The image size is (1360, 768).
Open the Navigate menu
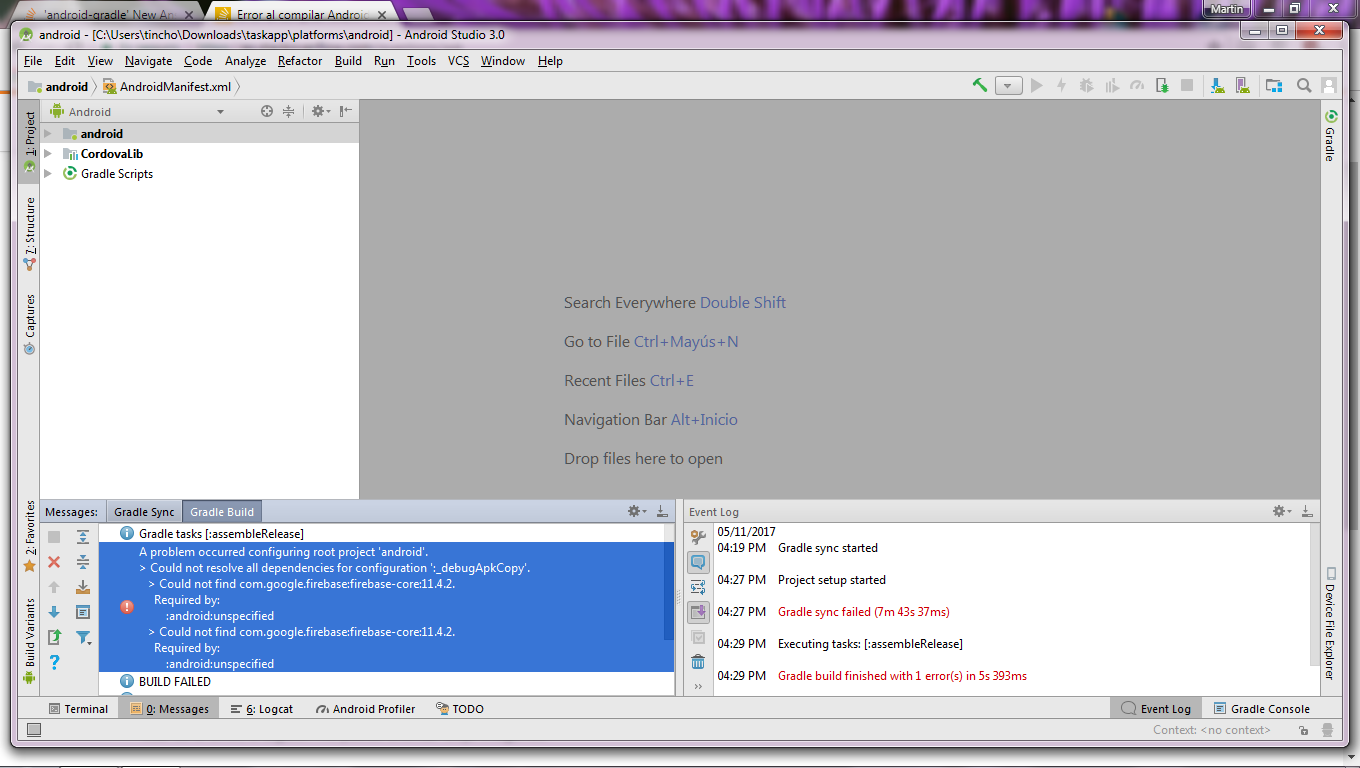(x=148, y=61)
